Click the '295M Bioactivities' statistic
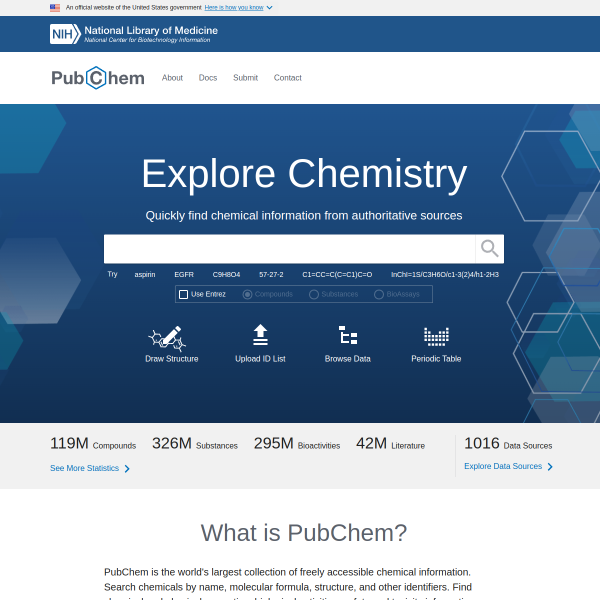600x600 pixels. point(297,444)
